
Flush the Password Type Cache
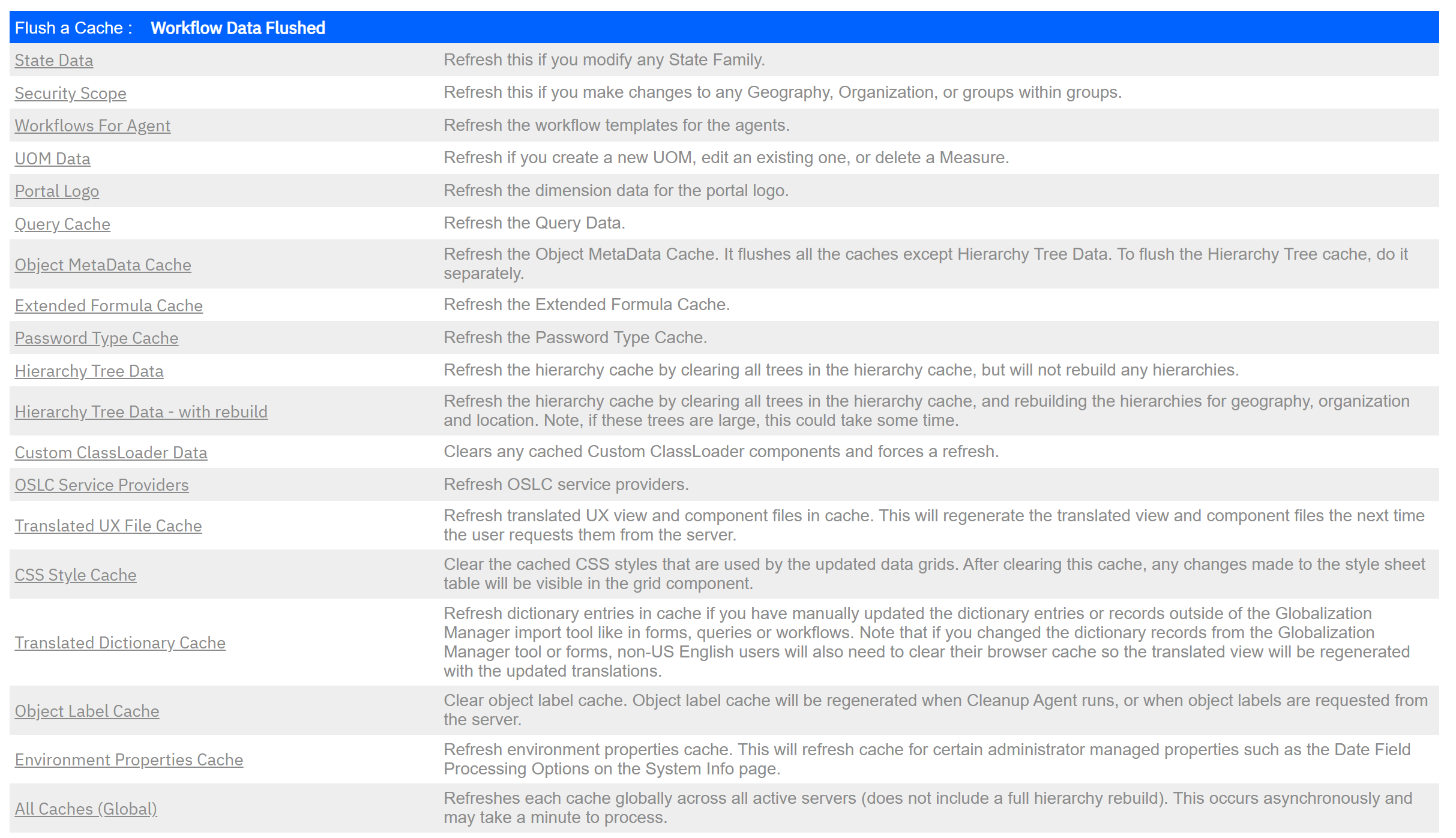96,338
